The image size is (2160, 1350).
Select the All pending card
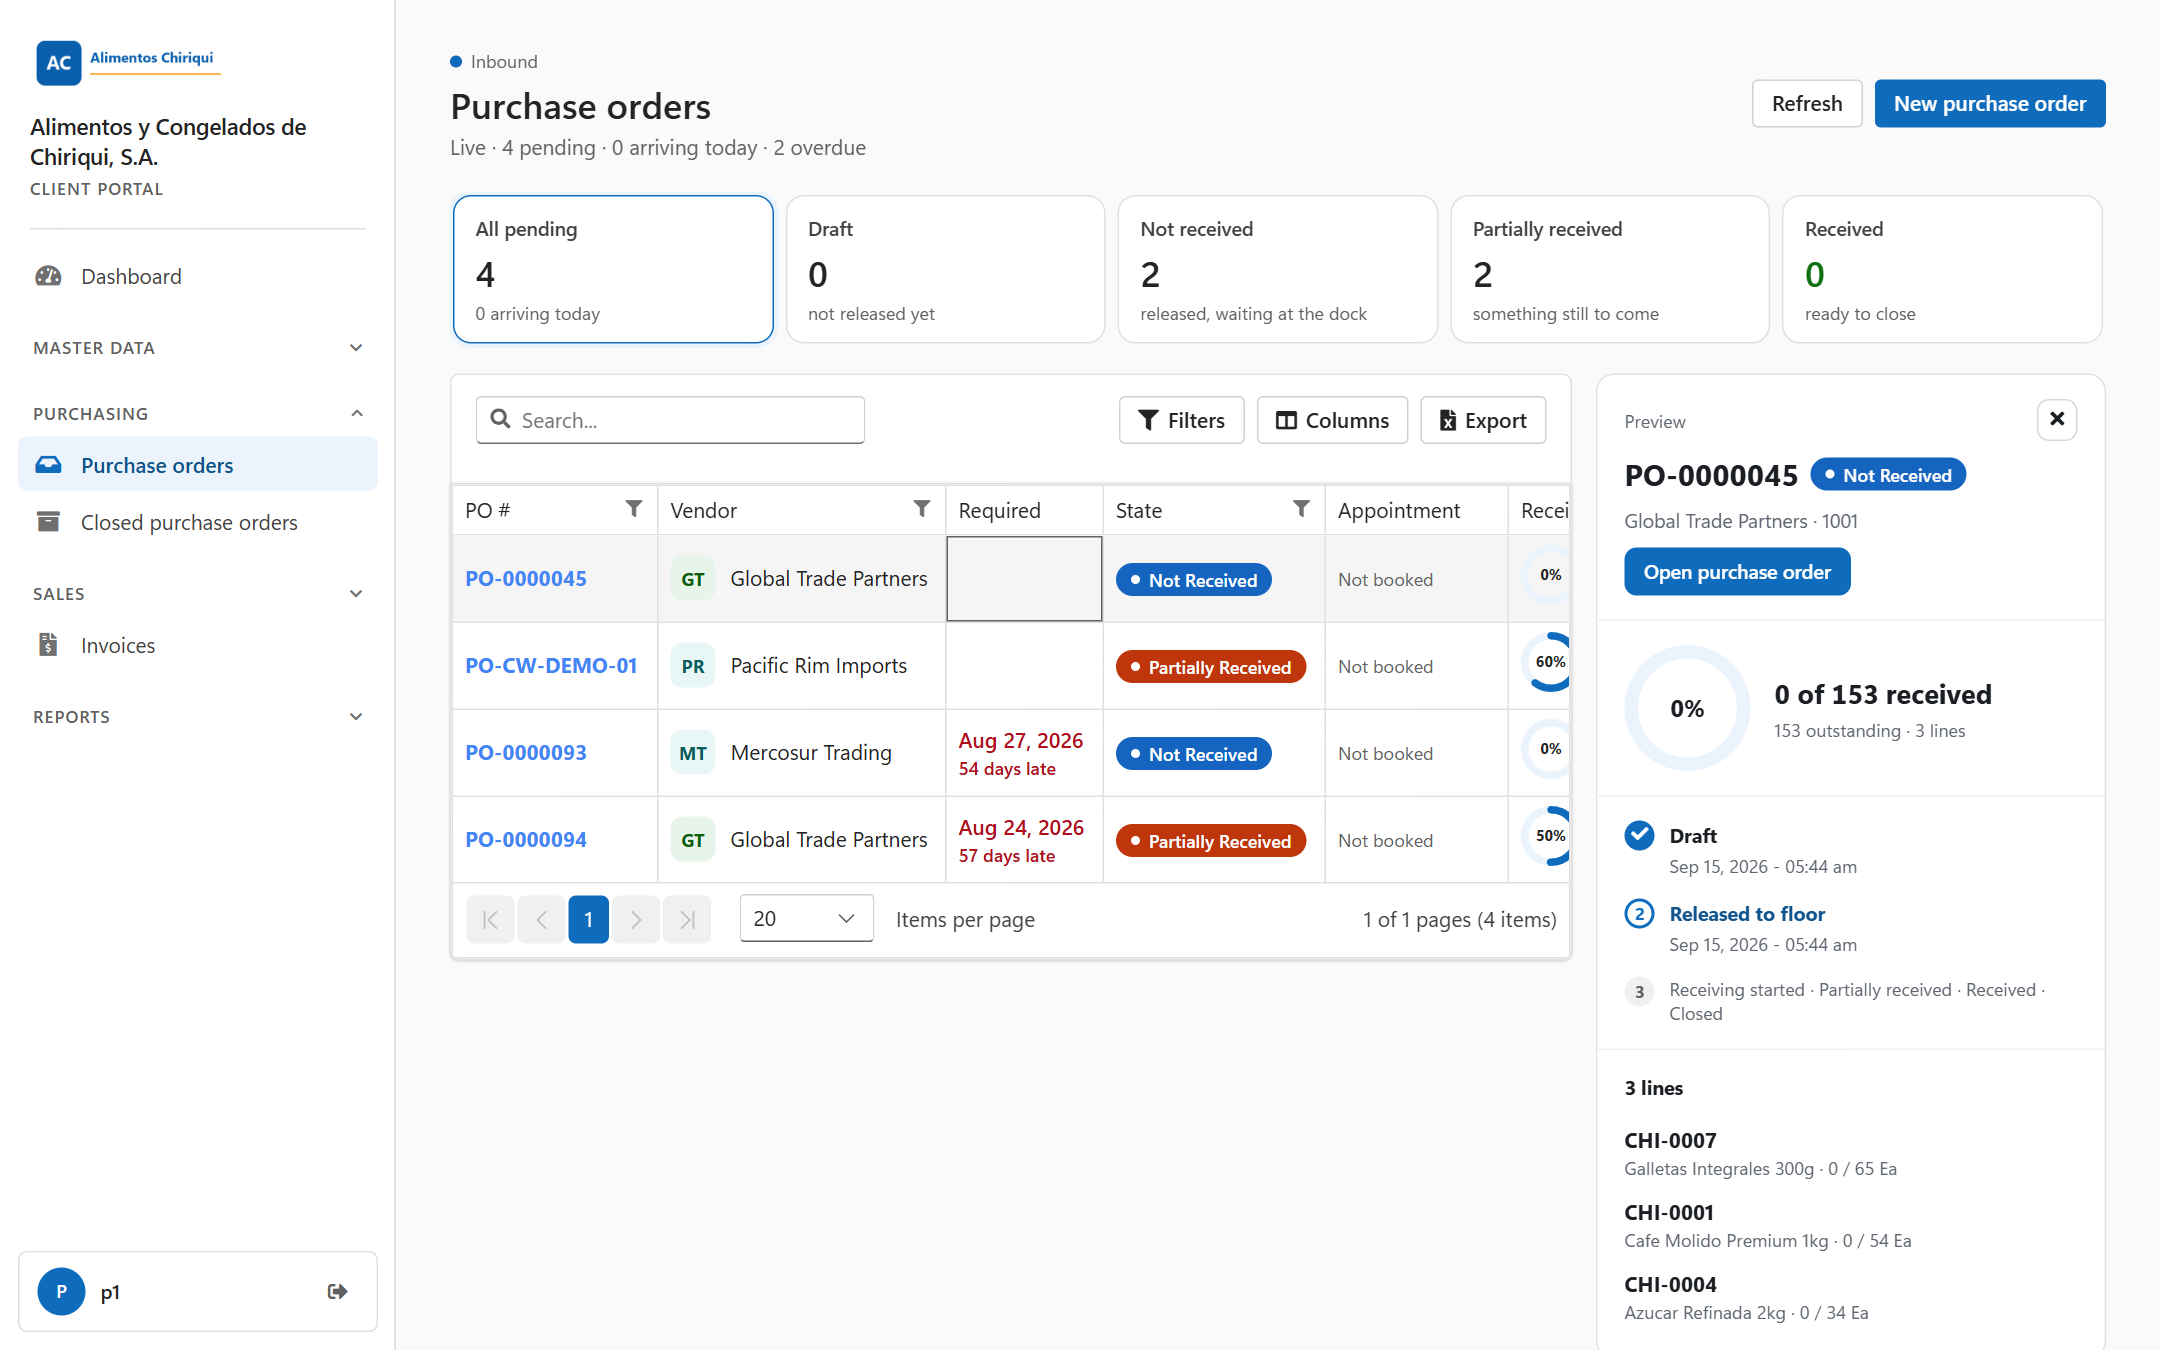[x=613, y=269]
